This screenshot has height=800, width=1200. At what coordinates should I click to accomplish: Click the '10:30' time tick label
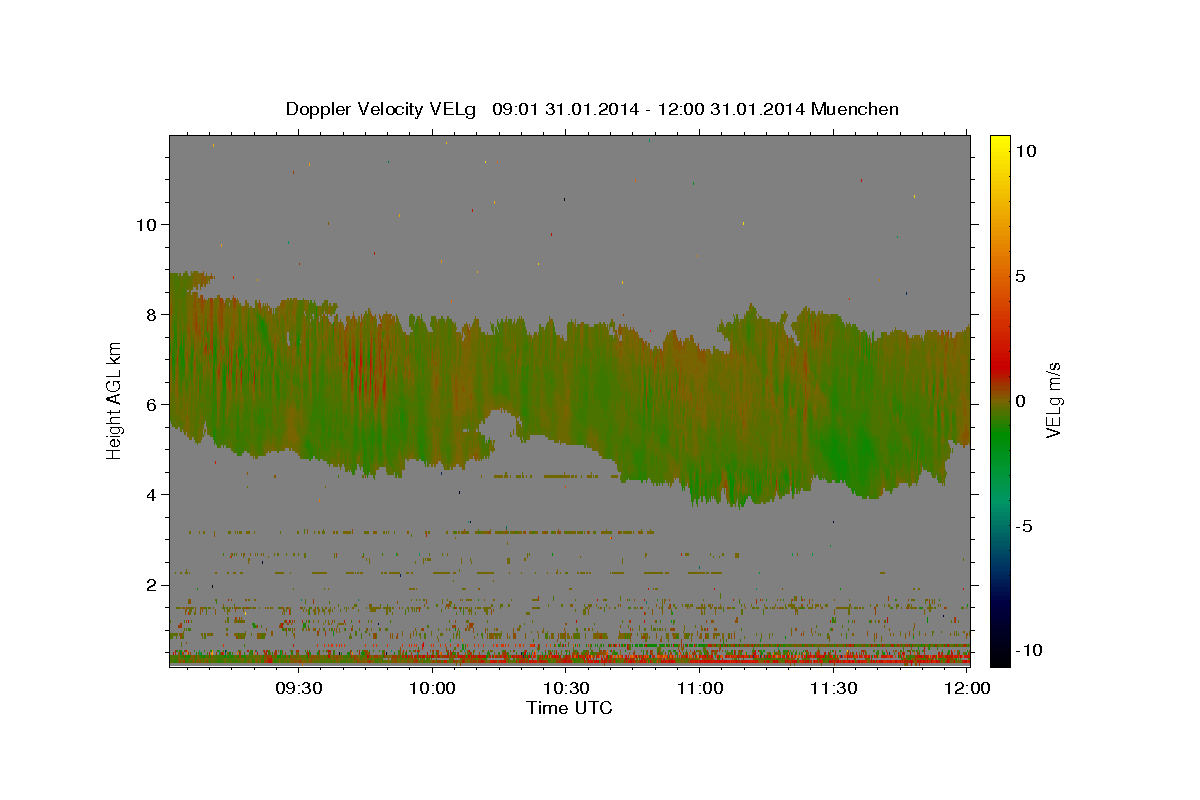[x=566, y=688]
